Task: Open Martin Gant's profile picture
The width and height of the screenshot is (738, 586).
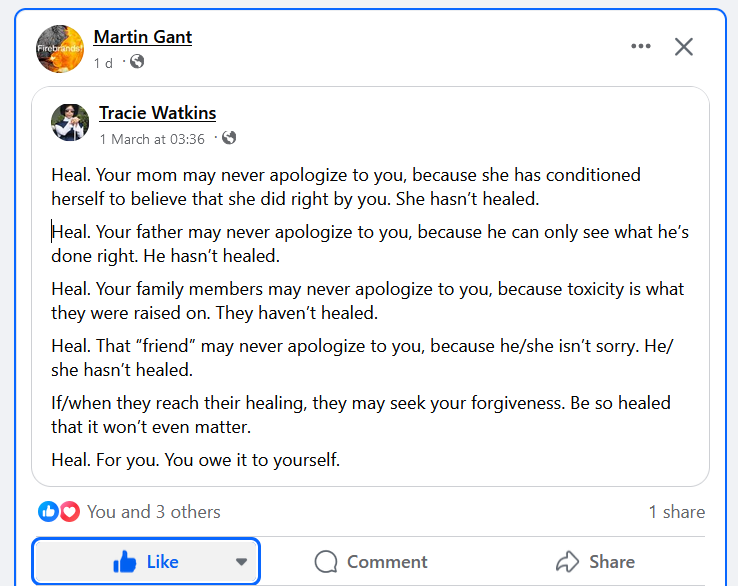Action: 59,49
